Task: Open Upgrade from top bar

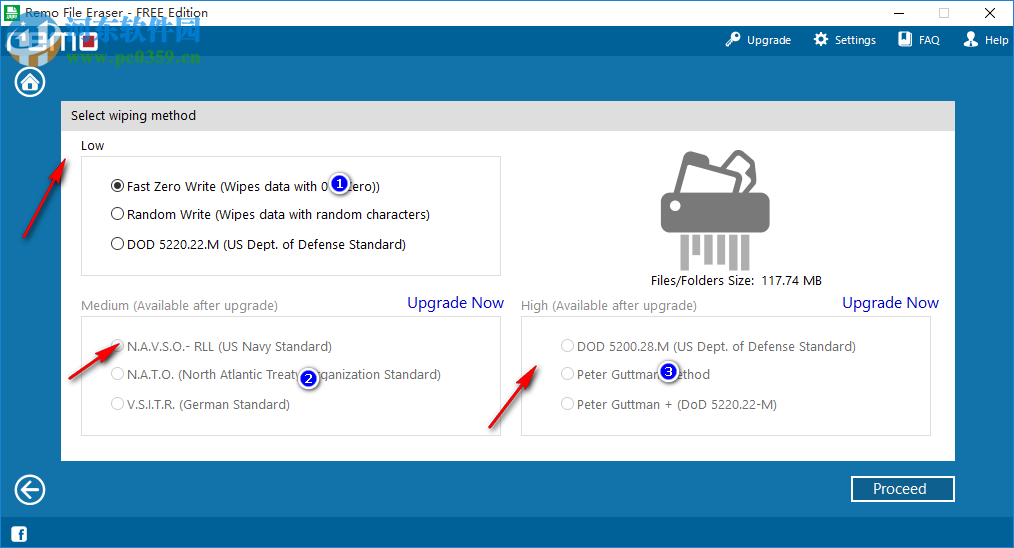Action: tap(758, 40)
